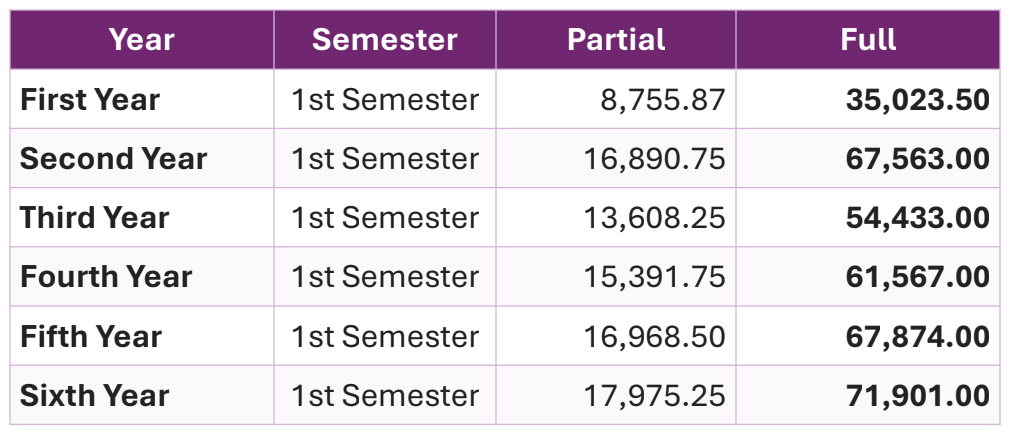Click First Year's 1st Semester cell
Screen dimensions: 1010x434
pos(385,100)
